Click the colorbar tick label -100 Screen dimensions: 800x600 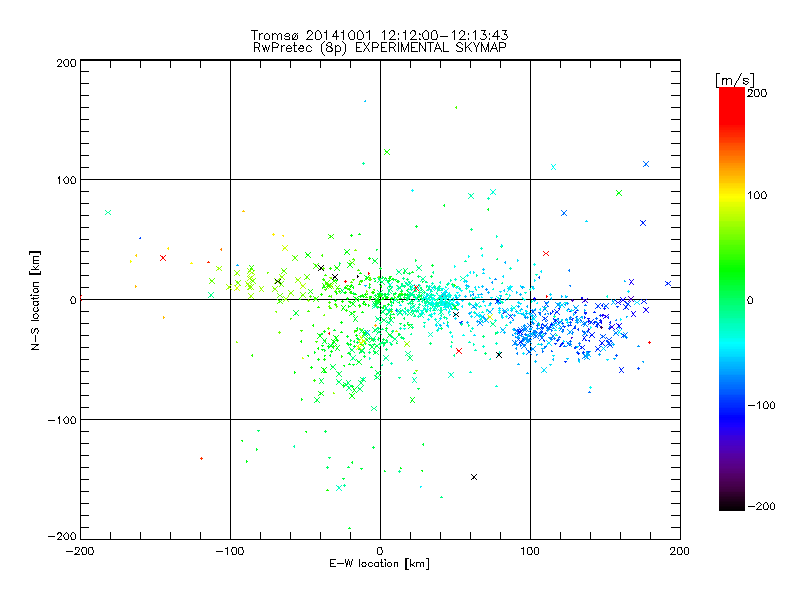tap(761, 406)
